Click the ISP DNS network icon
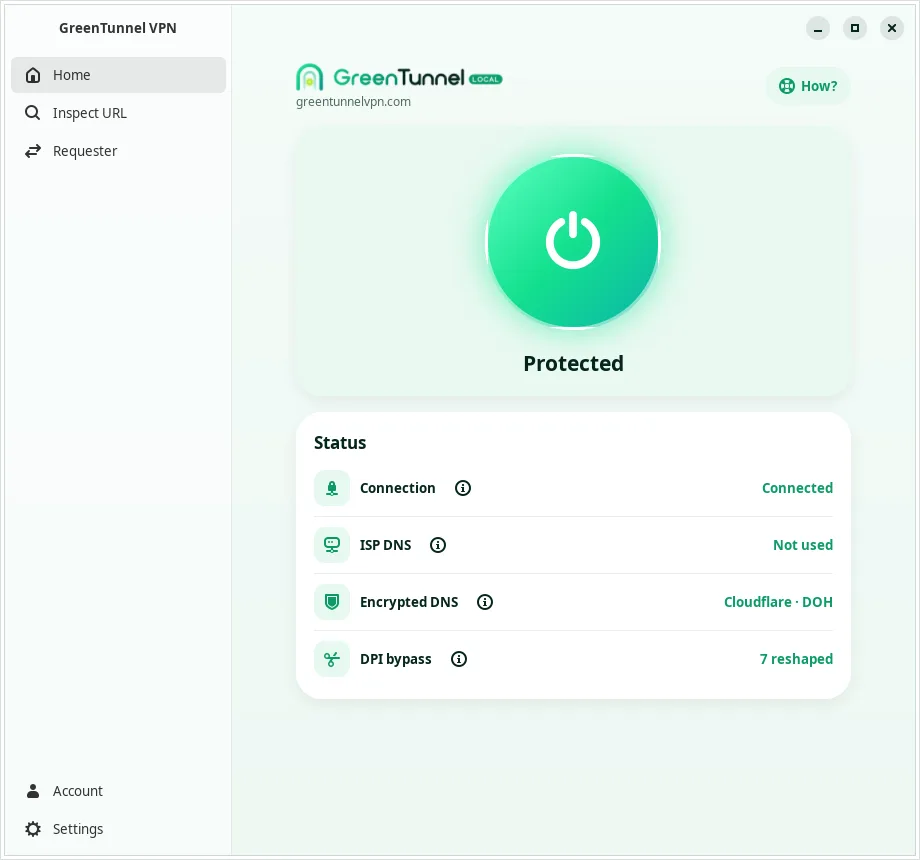Screen dimensions: 920x860 click(x=332, y=545)
